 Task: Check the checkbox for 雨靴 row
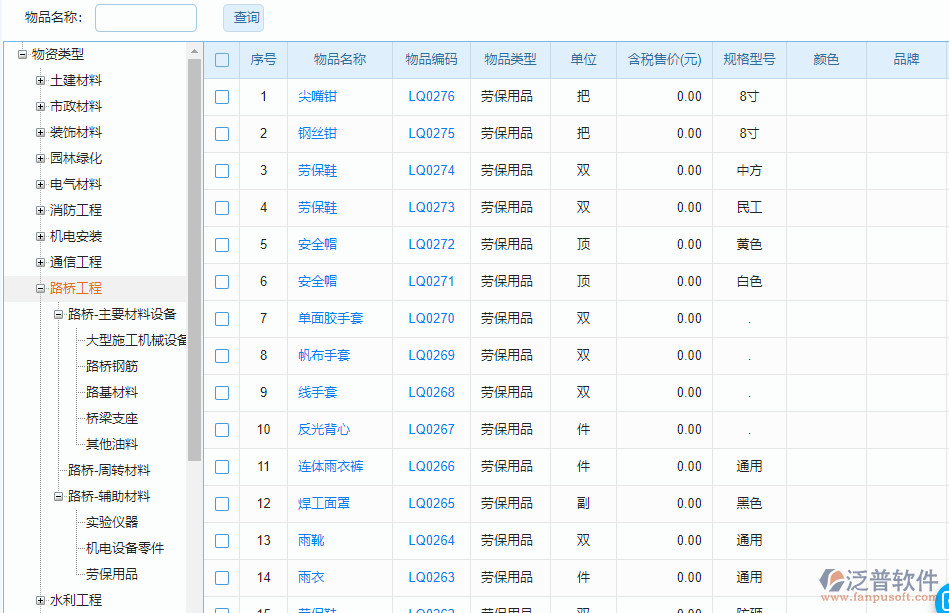coord(222,540)
